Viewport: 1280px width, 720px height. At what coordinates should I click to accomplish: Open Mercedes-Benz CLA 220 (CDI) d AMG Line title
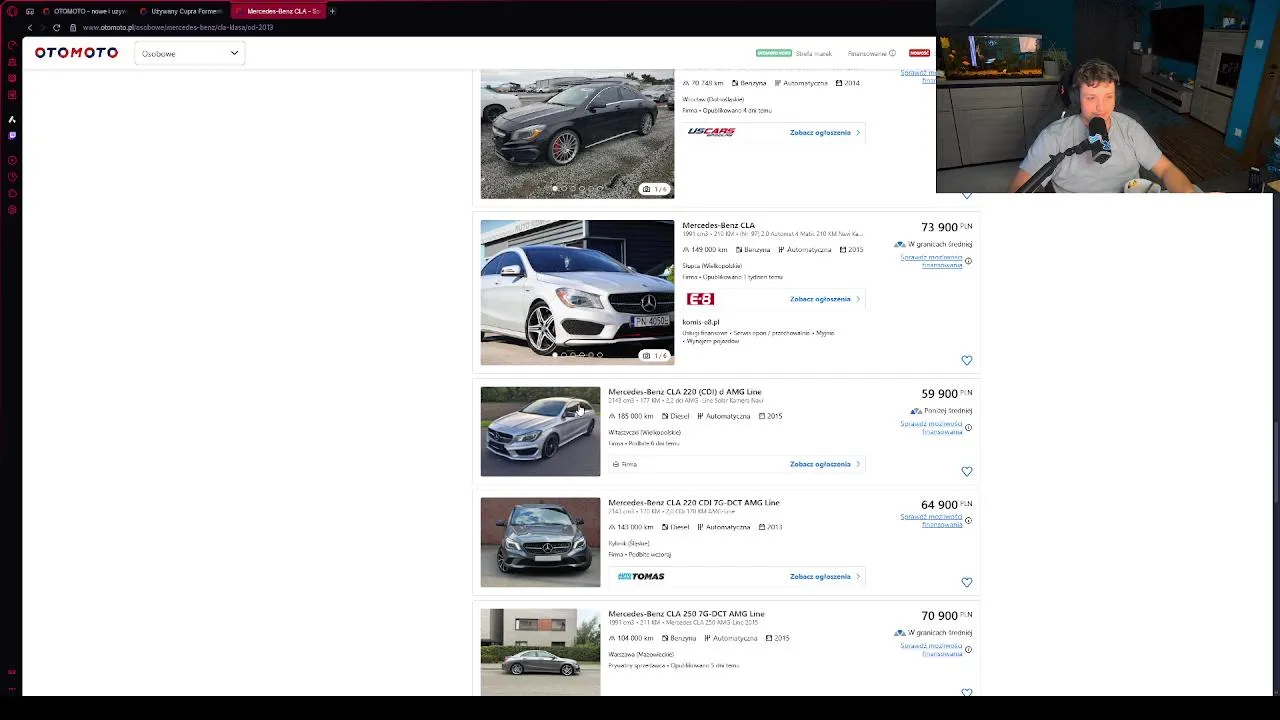click(684, 392)
